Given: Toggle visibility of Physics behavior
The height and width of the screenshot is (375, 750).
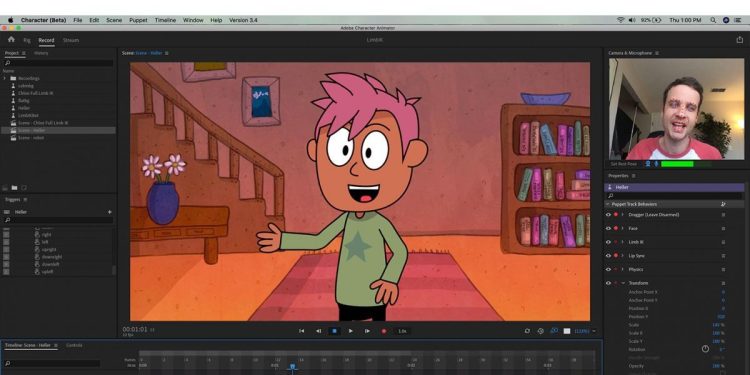Looking at the screenshot, I should [x=608, y=269].
